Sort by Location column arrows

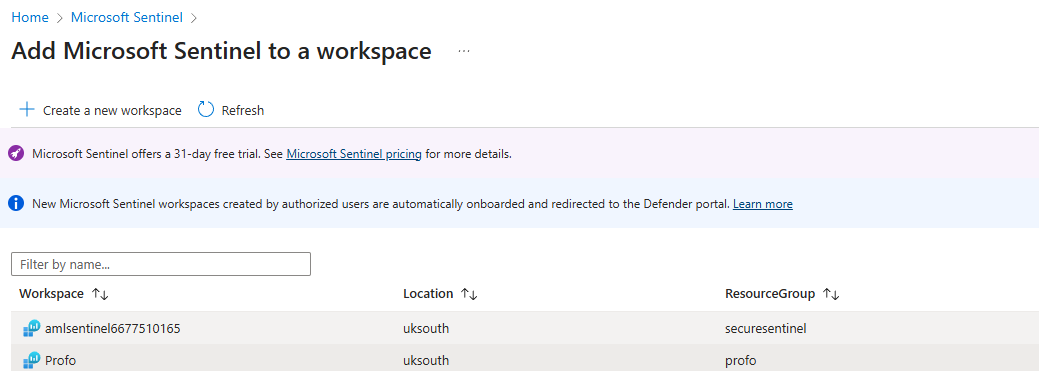coord(469,294)
